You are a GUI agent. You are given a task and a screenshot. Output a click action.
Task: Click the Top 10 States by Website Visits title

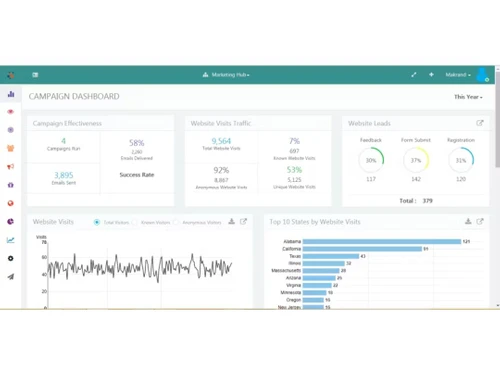coord(315,222)
